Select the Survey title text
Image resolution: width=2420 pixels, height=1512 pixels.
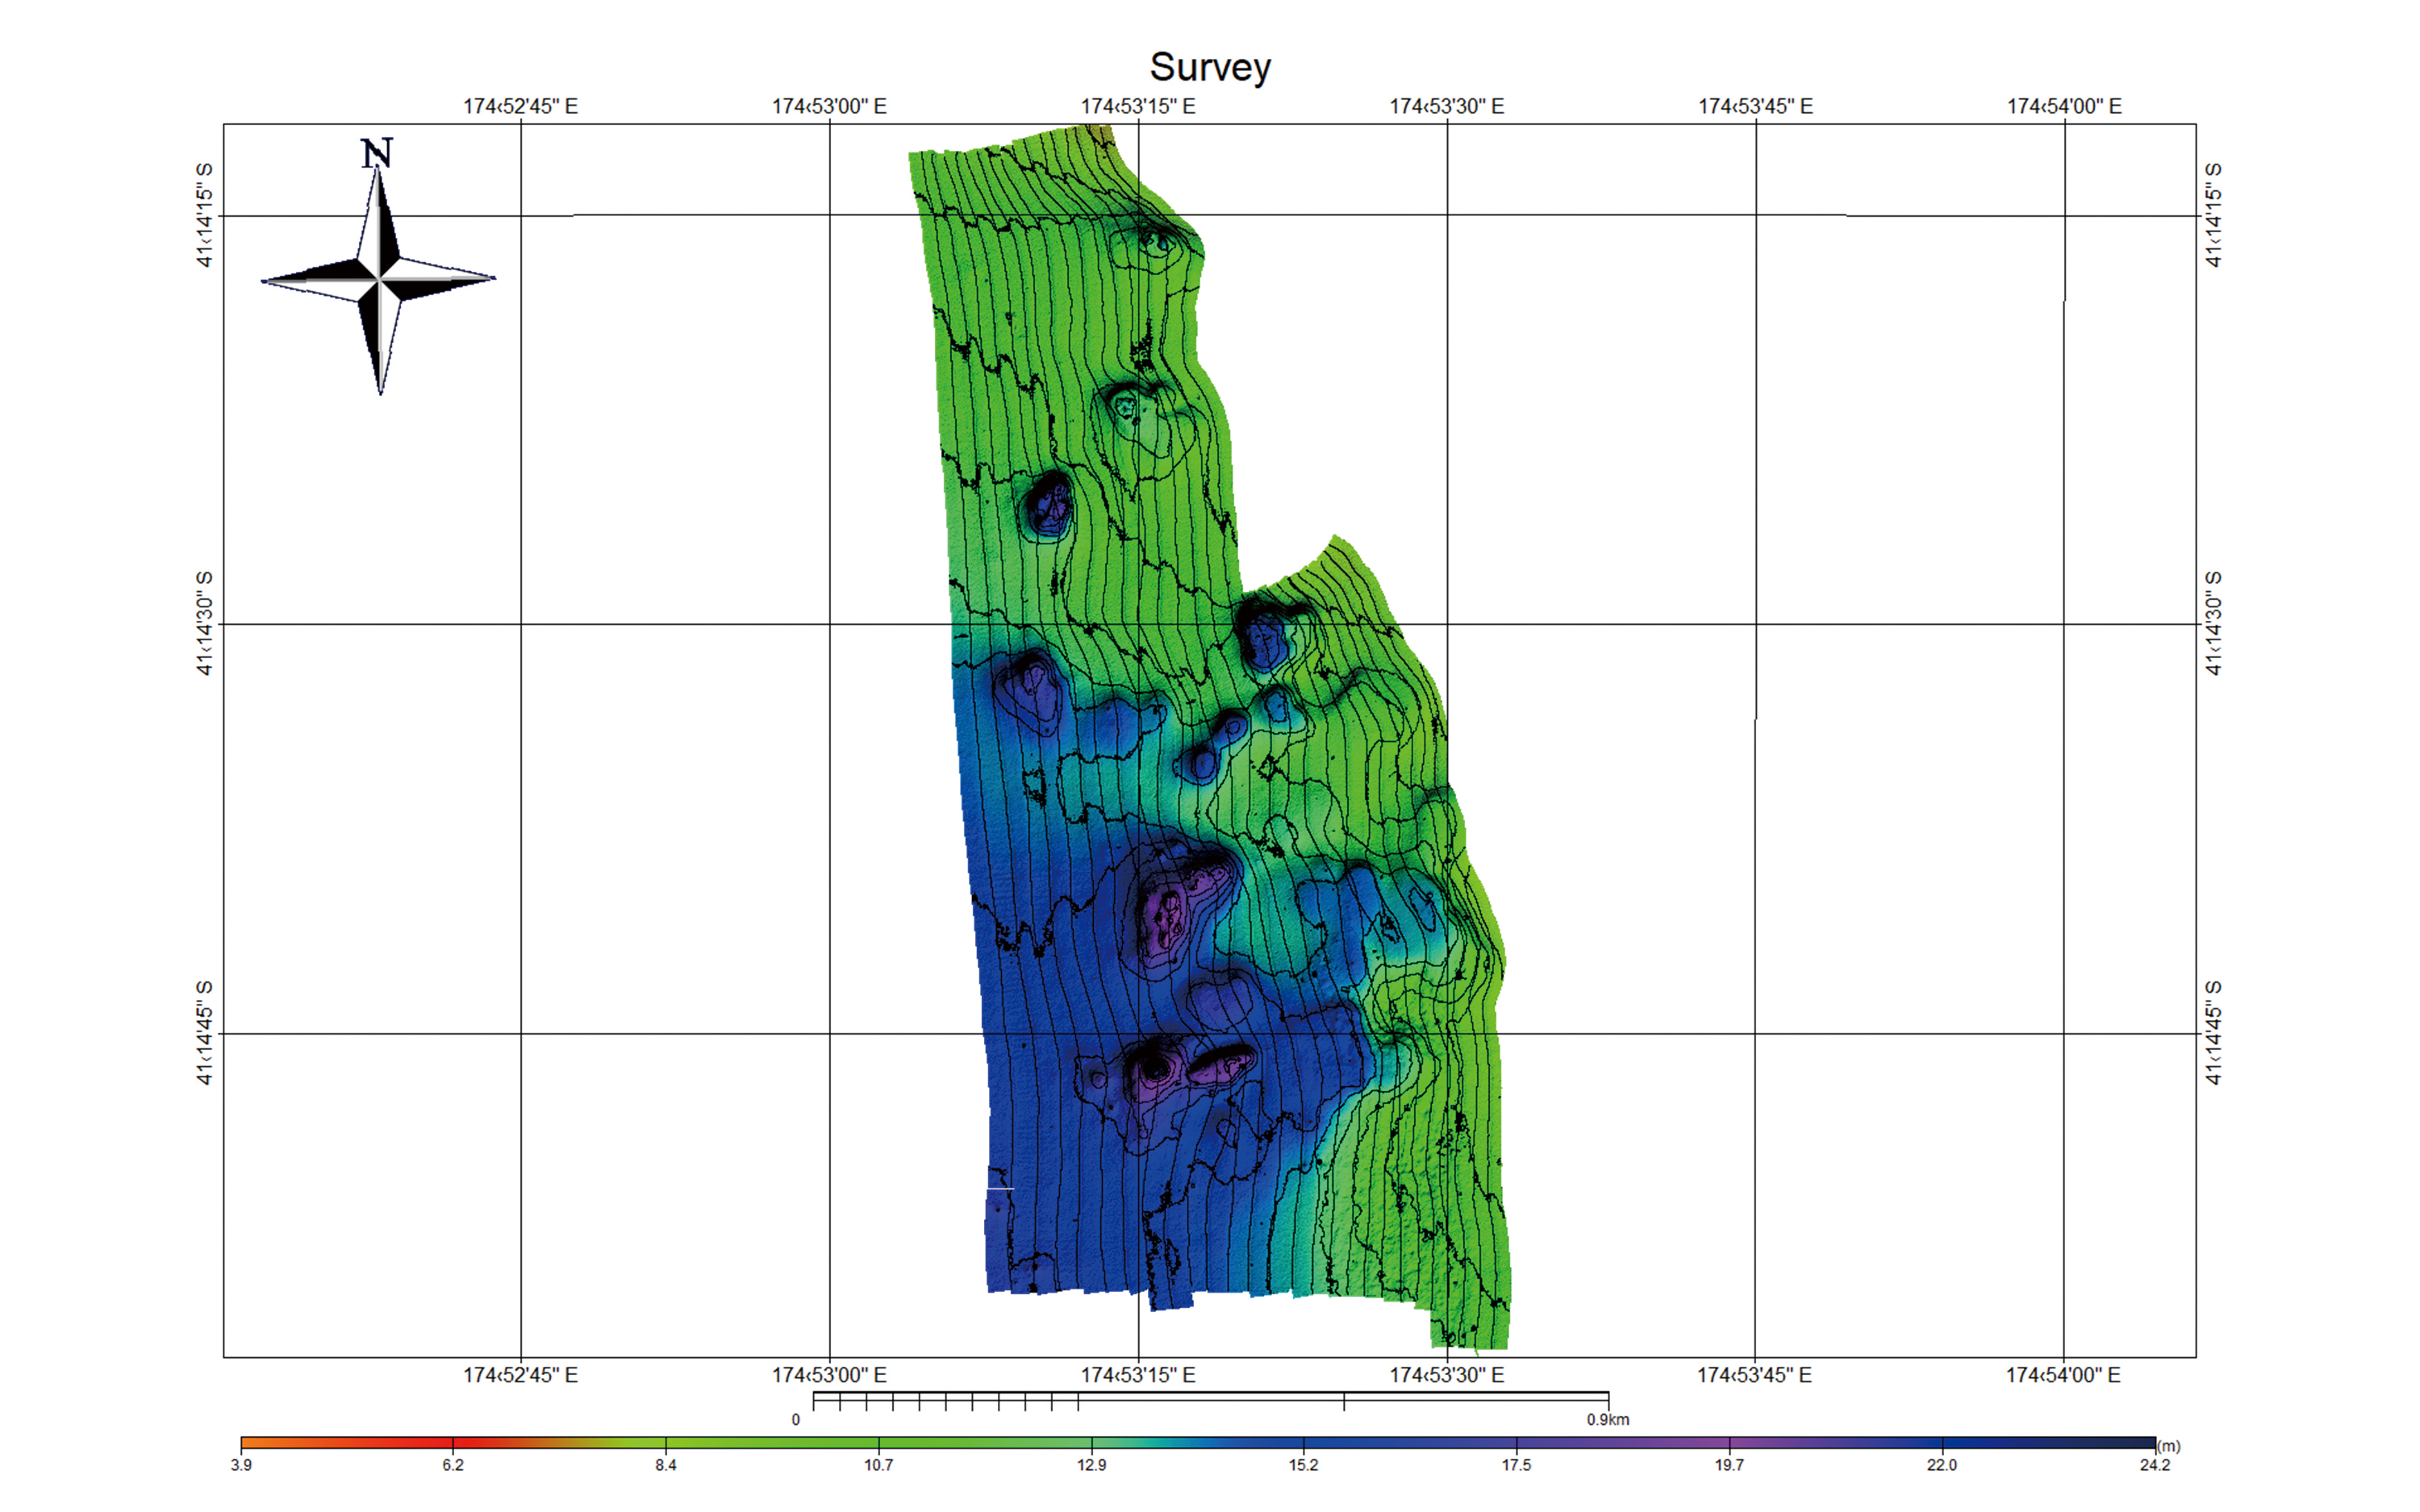tap(1210, 67)
